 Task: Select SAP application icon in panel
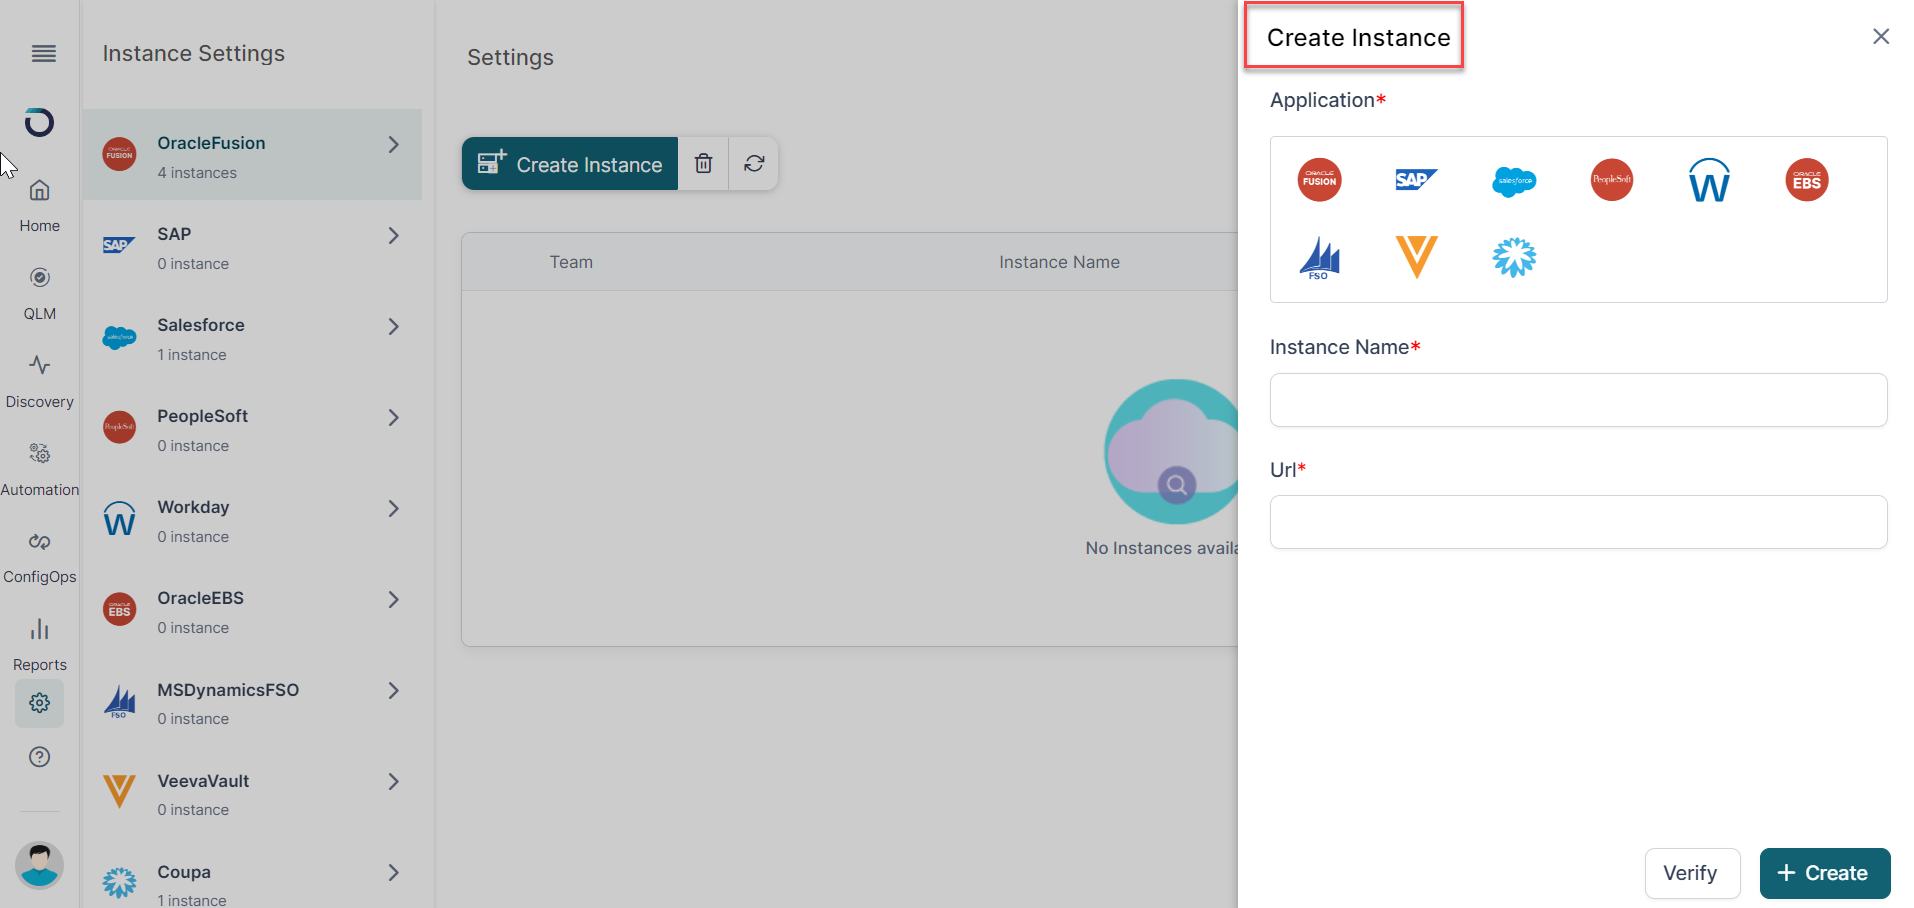pos(1416,180)
